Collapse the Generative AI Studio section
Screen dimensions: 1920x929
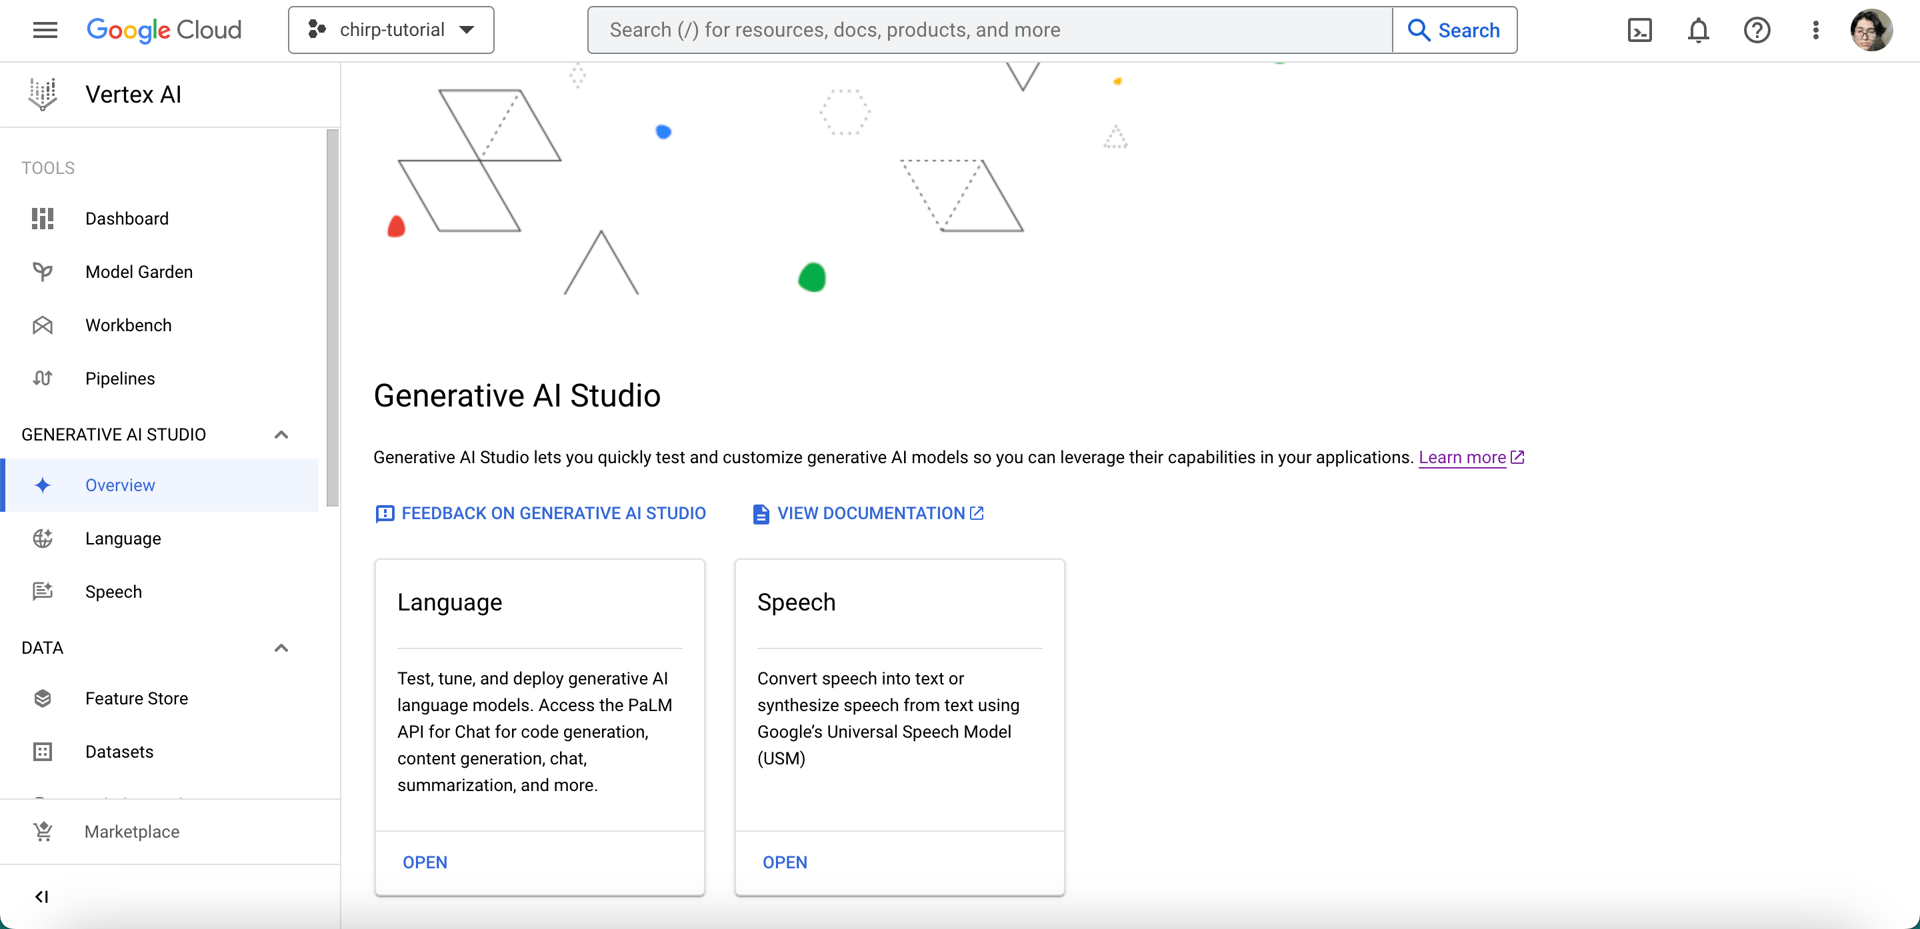pyautogui.click(x=281, y=434)
